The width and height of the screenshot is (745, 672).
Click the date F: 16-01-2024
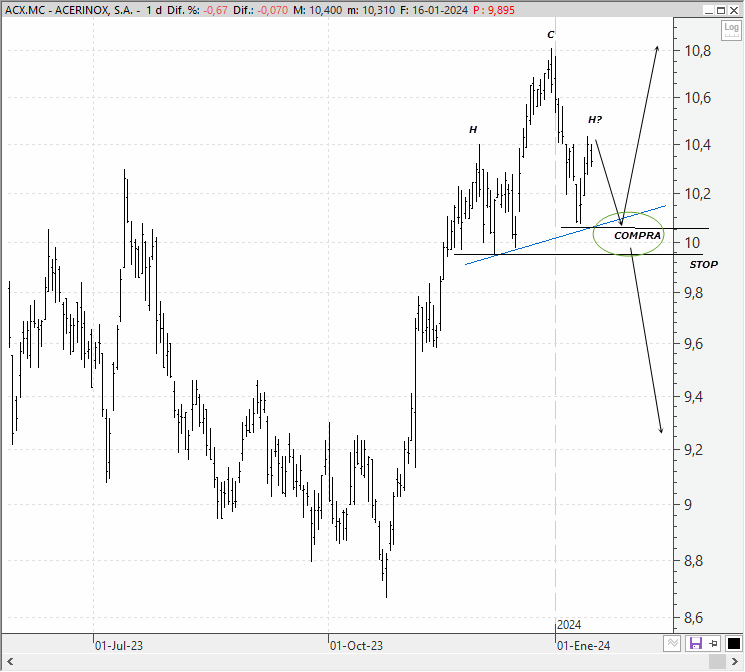click(x=434, y=10)
